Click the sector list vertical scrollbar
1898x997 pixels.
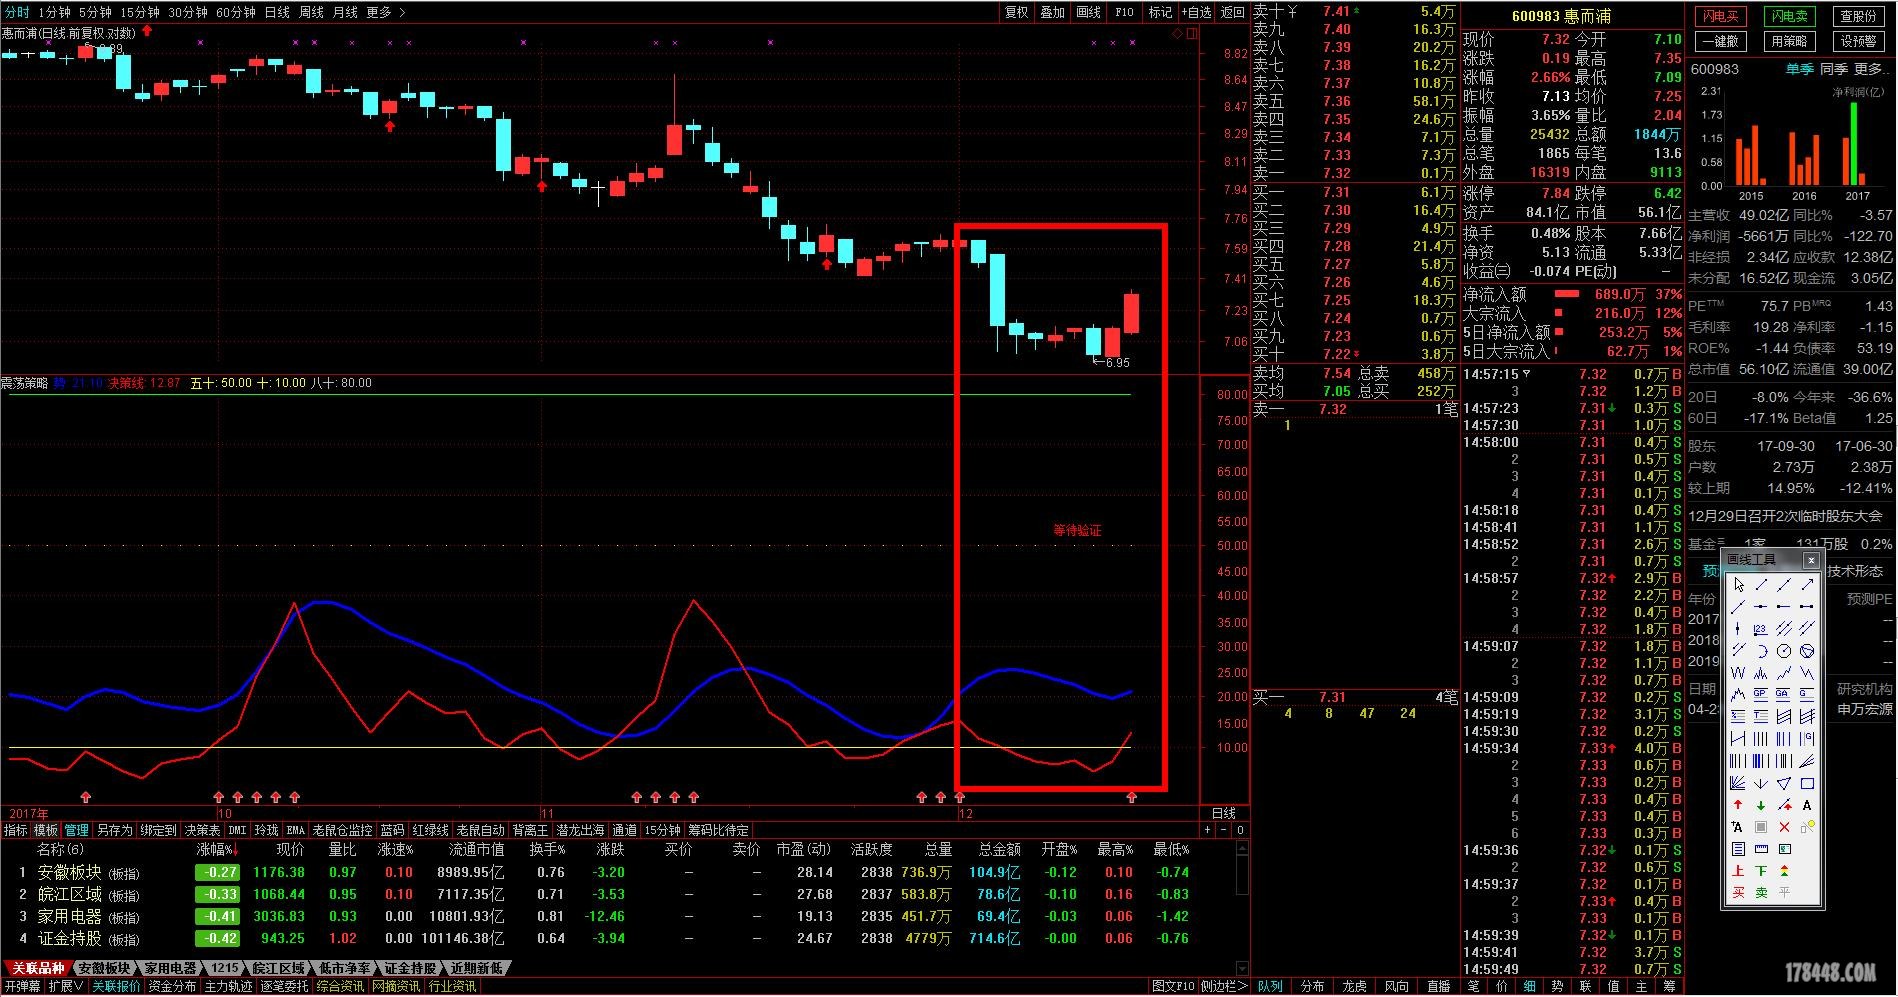click(x=1242, y=908)
